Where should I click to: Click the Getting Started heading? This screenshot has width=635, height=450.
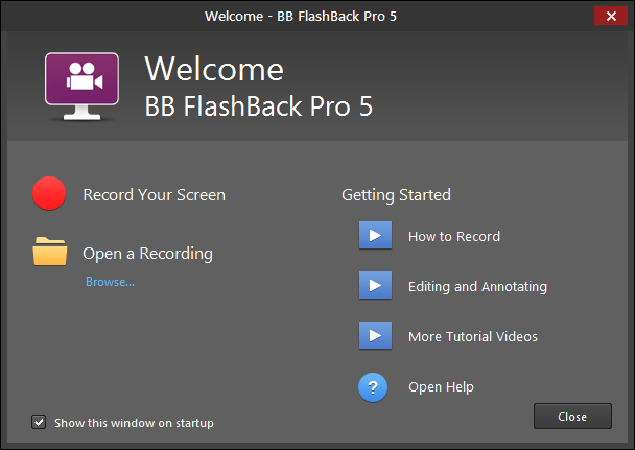click(396, 195)
